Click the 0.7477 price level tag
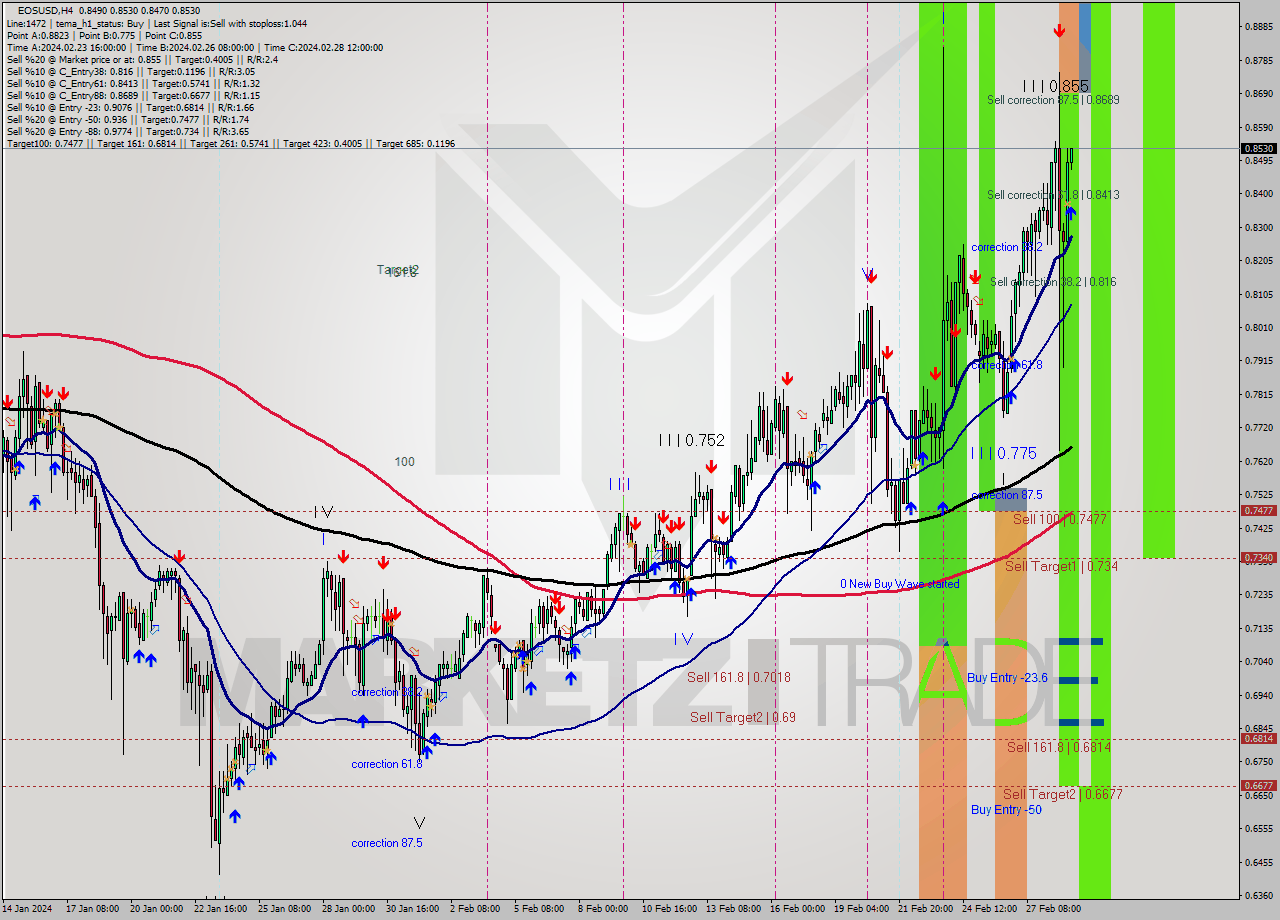The height and width of the screenshot is (920, 1280). 1258,510
